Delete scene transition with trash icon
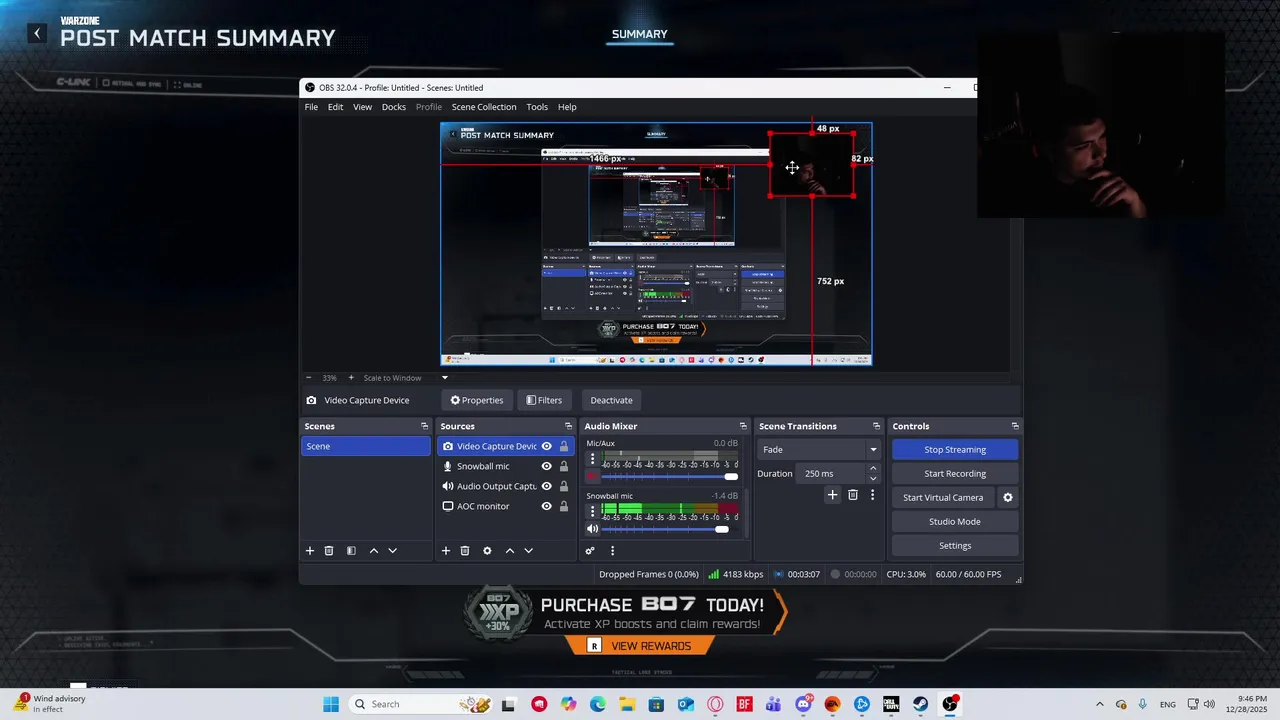 tap(853, 495)
